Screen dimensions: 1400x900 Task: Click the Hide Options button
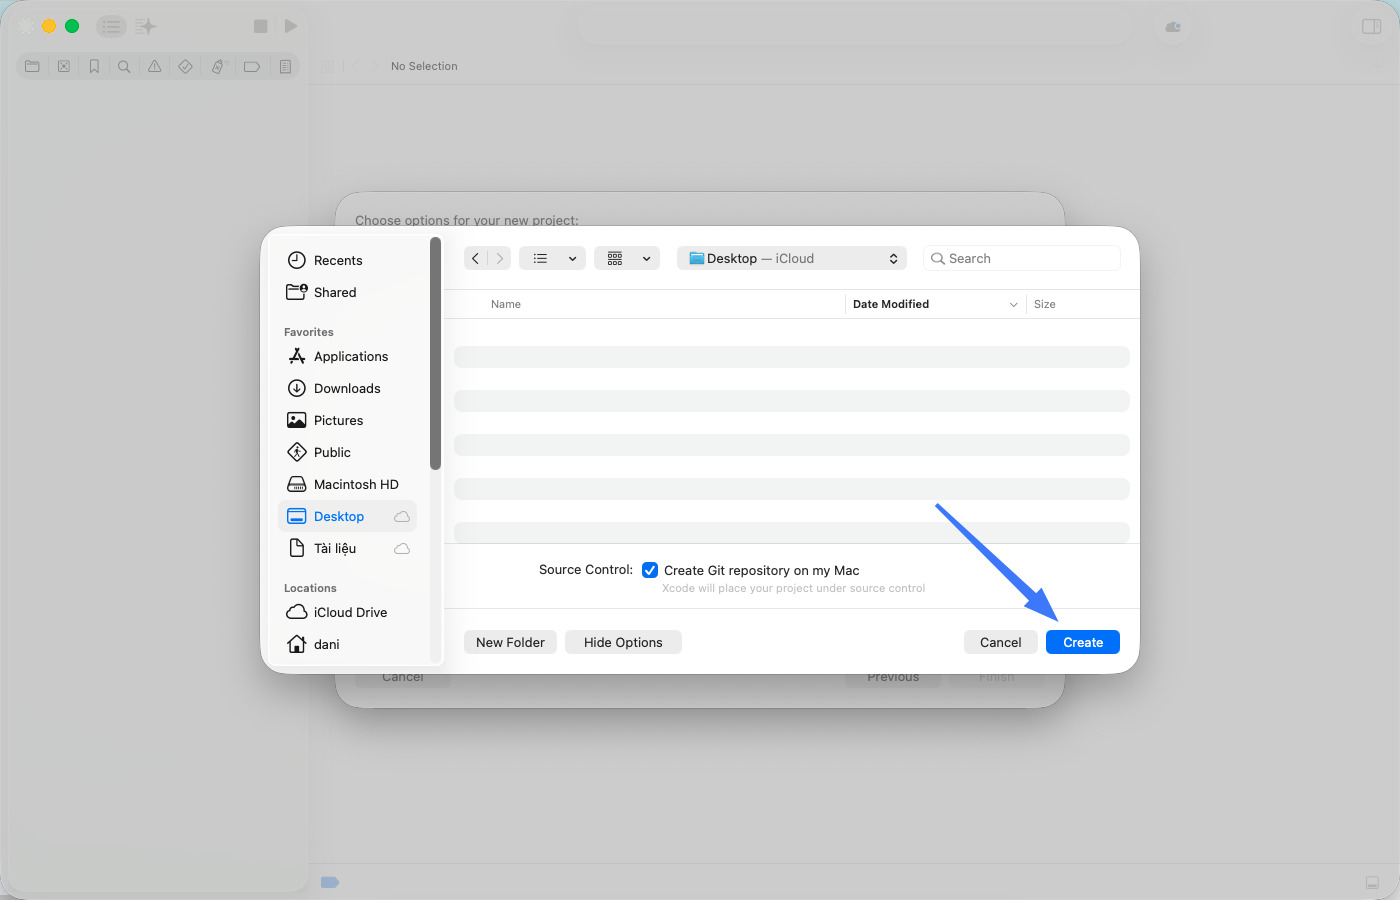623,642
